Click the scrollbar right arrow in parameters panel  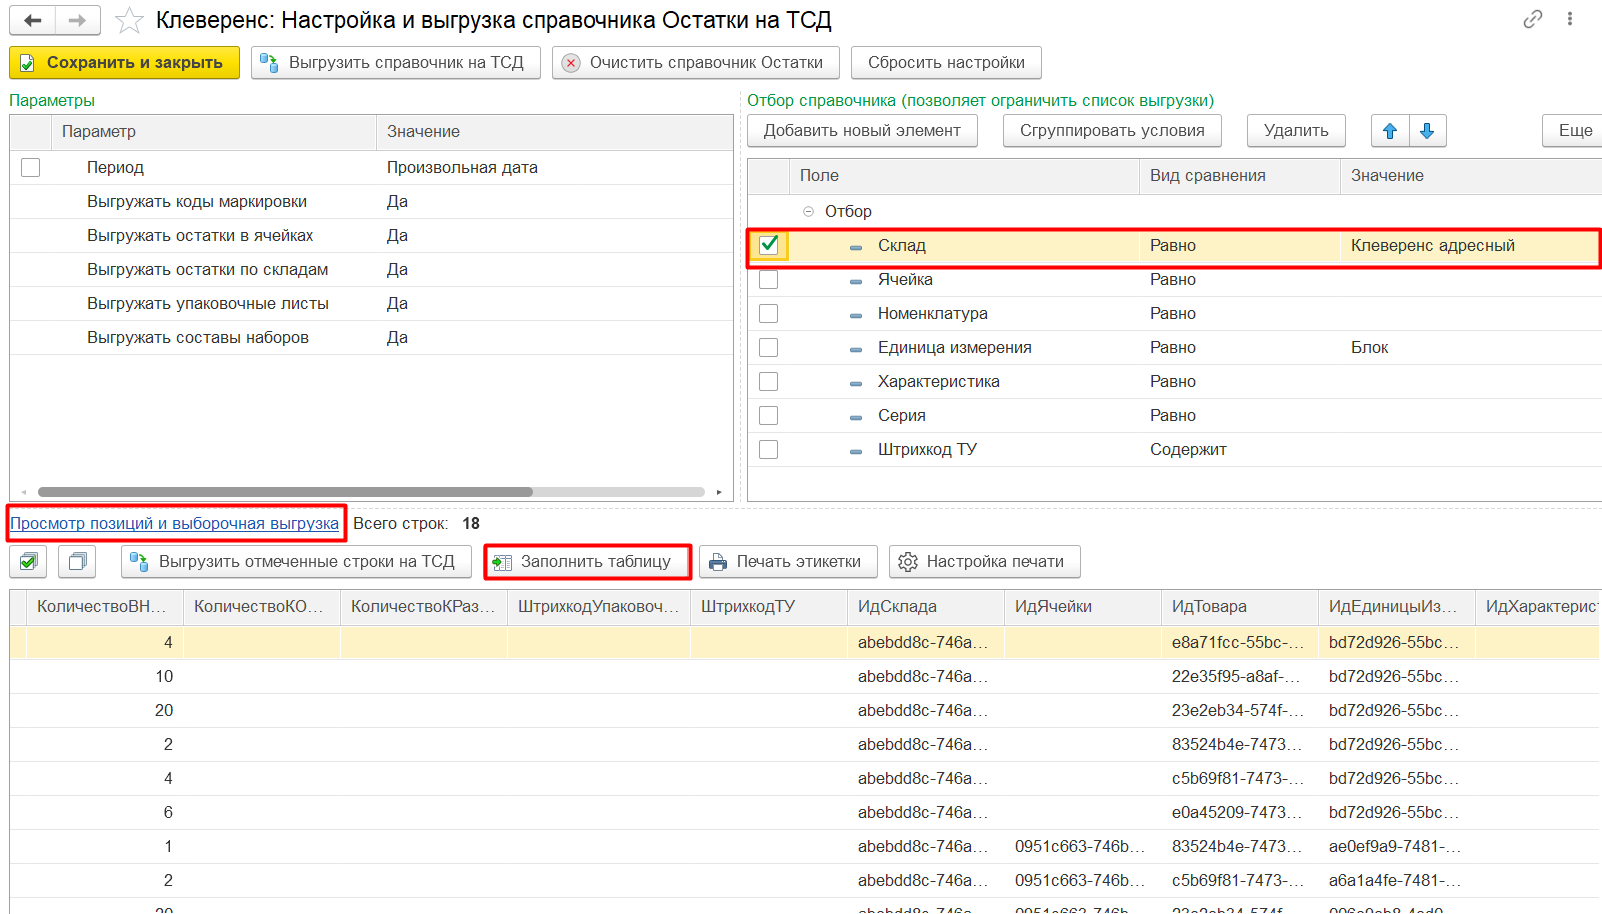click(x=719, y=492)
